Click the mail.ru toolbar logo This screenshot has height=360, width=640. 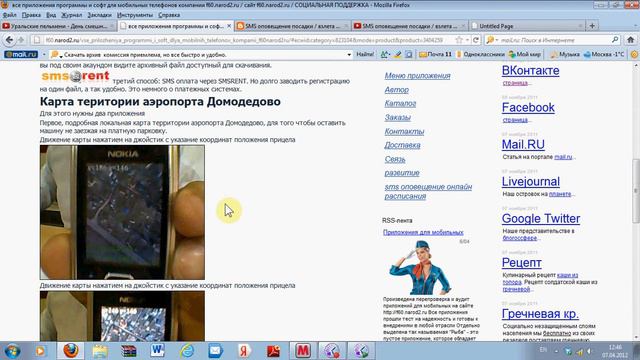point(21,54)
